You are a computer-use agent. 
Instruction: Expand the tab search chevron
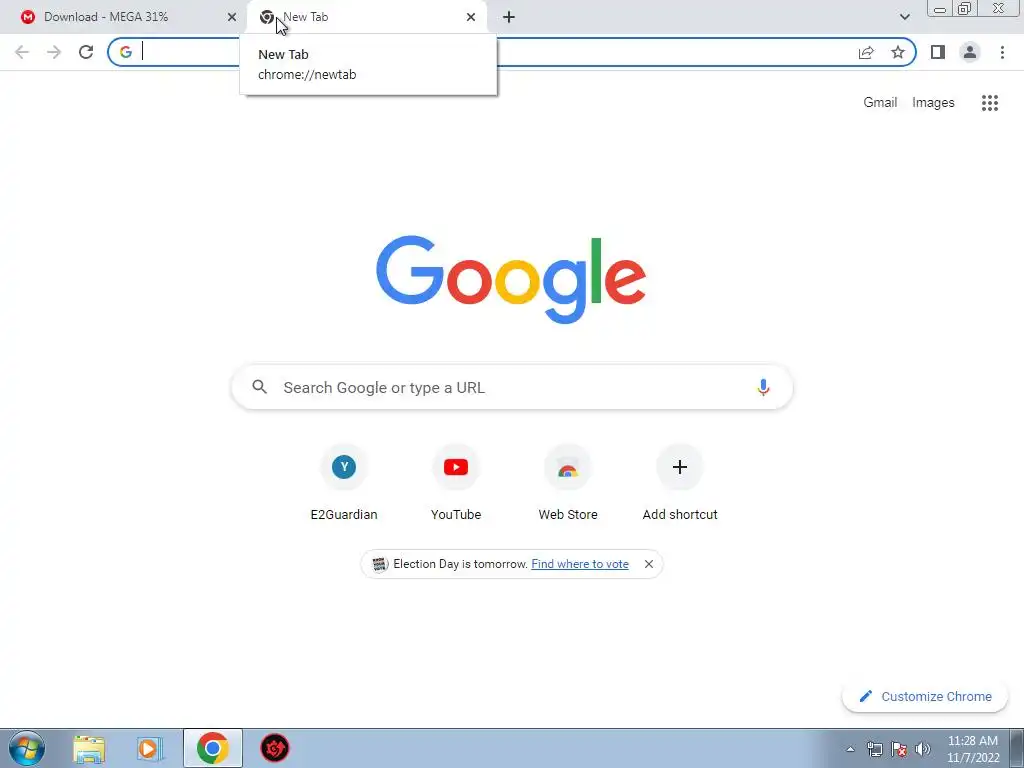pyautogui.click(x=904, y=17)
